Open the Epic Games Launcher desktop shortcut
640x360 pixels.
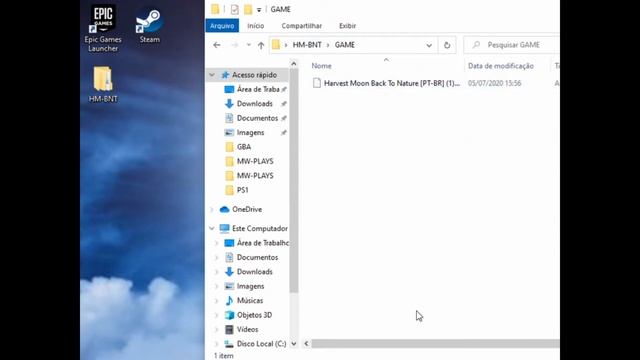click(103, 29)
